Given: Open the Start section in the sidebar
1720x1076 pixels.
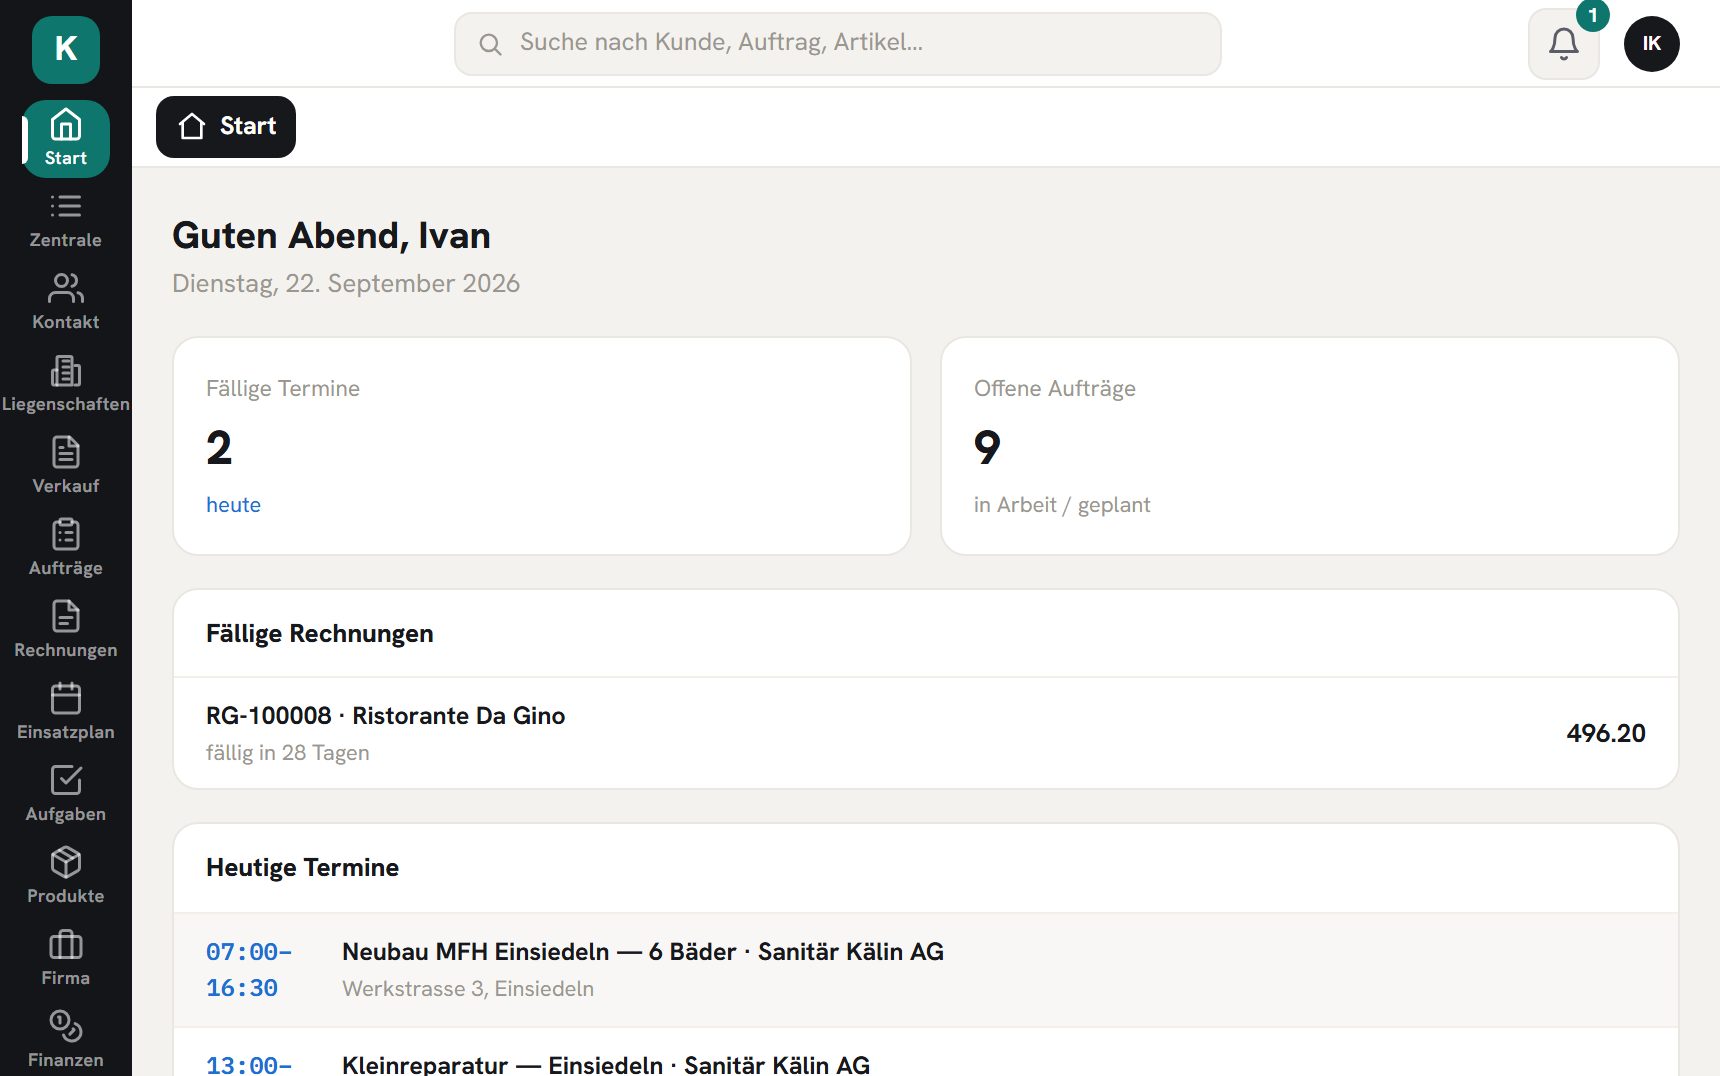Looking at the screenshot, I should 66,139.
